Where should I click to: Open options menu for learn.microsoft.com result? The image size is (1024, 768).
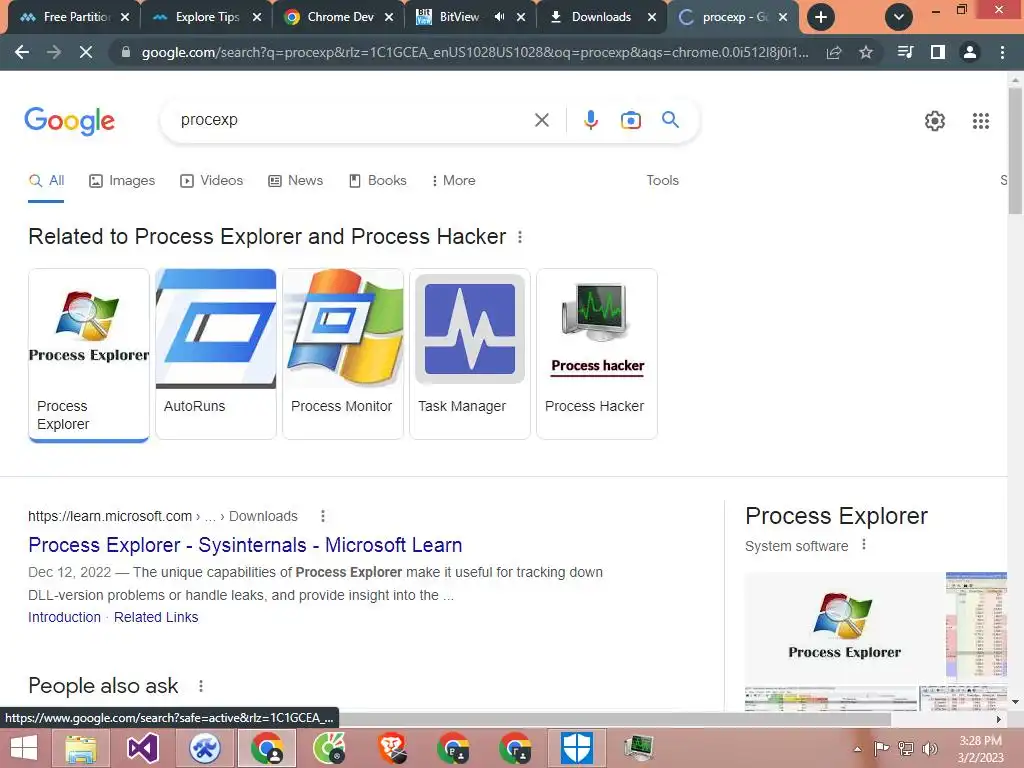pos(323,516)
